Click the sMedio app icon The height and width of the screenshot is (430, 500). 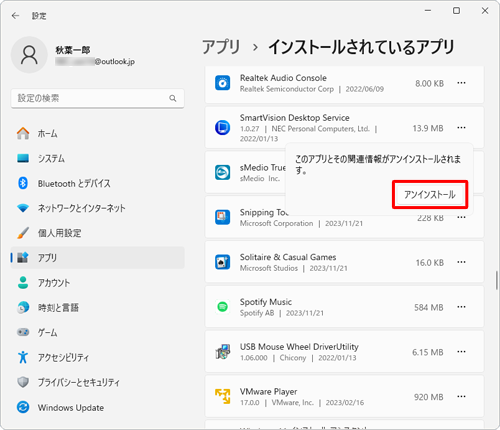point(222,172)
